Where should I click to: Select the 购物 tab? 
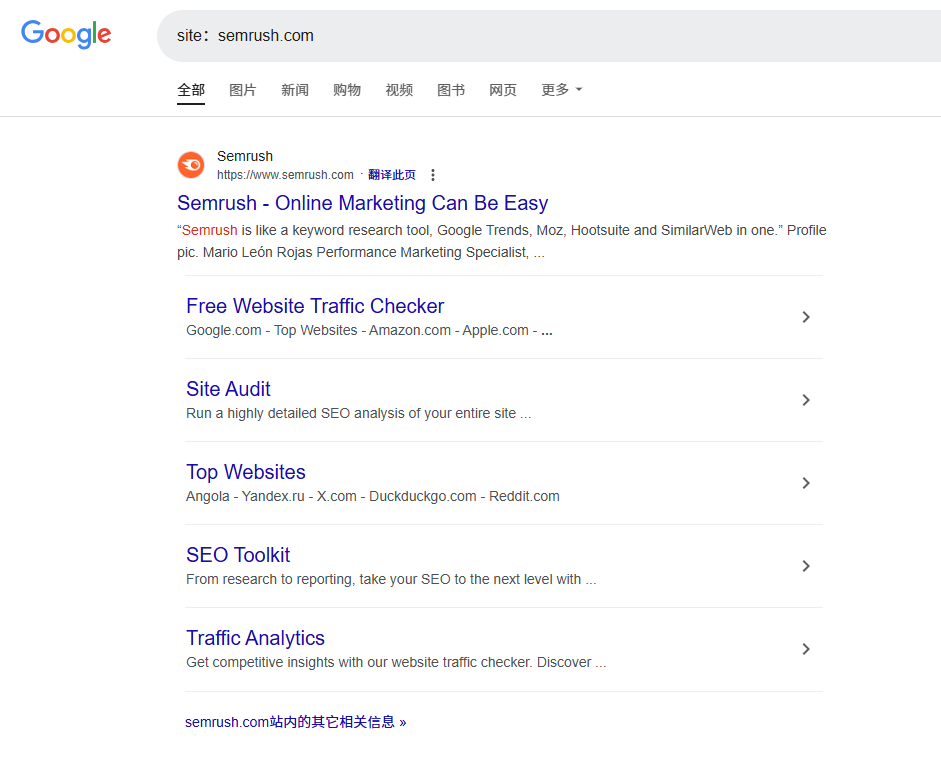[x=347, y=90]
